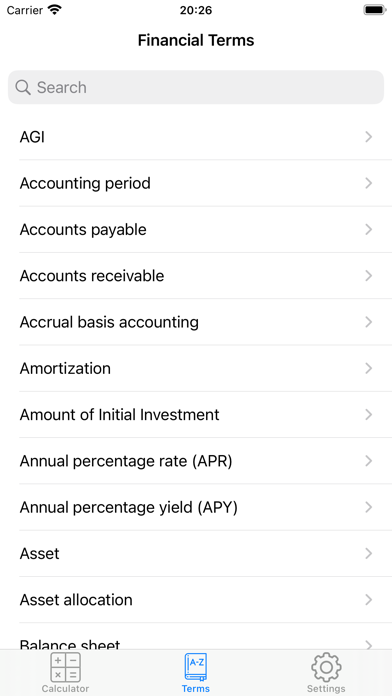
Task: Tap the magnifying glass search icon
Action: [23, 87]
